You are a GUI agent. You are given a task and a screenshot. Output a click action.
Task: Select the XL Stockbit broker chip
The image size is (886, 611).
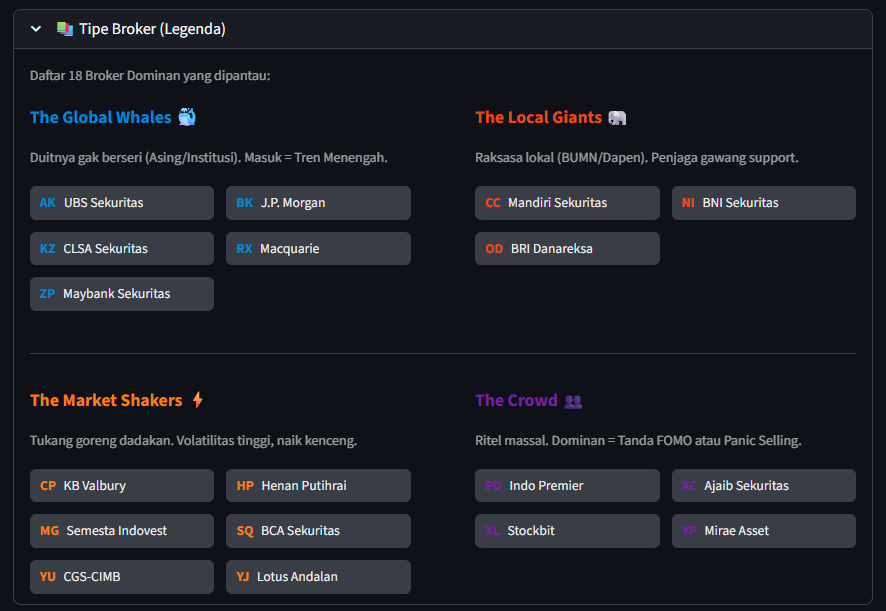[567, 531]
